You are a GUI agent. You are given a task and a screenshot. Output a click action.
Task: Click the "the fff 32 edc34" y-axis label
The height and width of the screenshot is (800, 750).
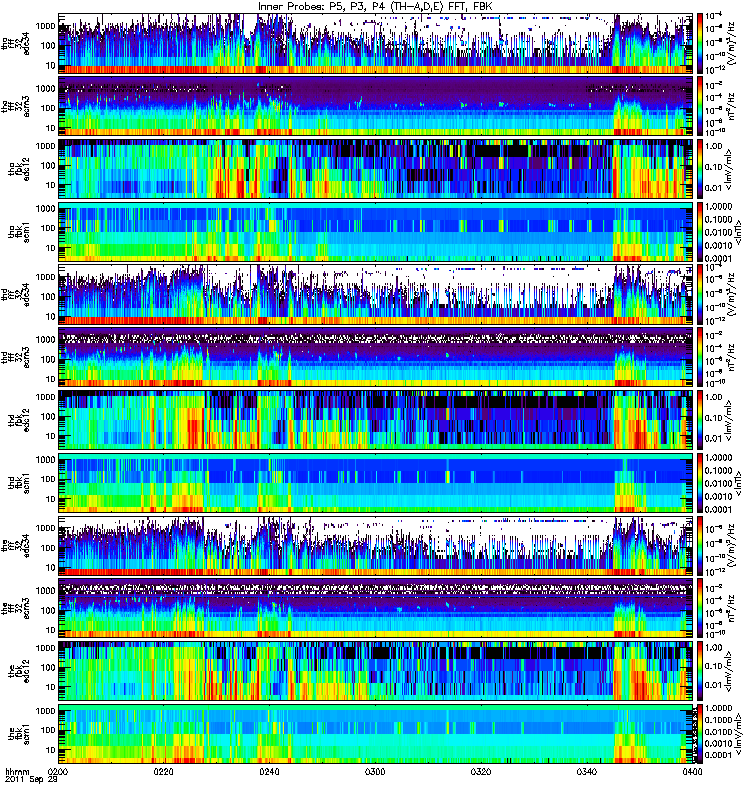(x=15, y=546)
